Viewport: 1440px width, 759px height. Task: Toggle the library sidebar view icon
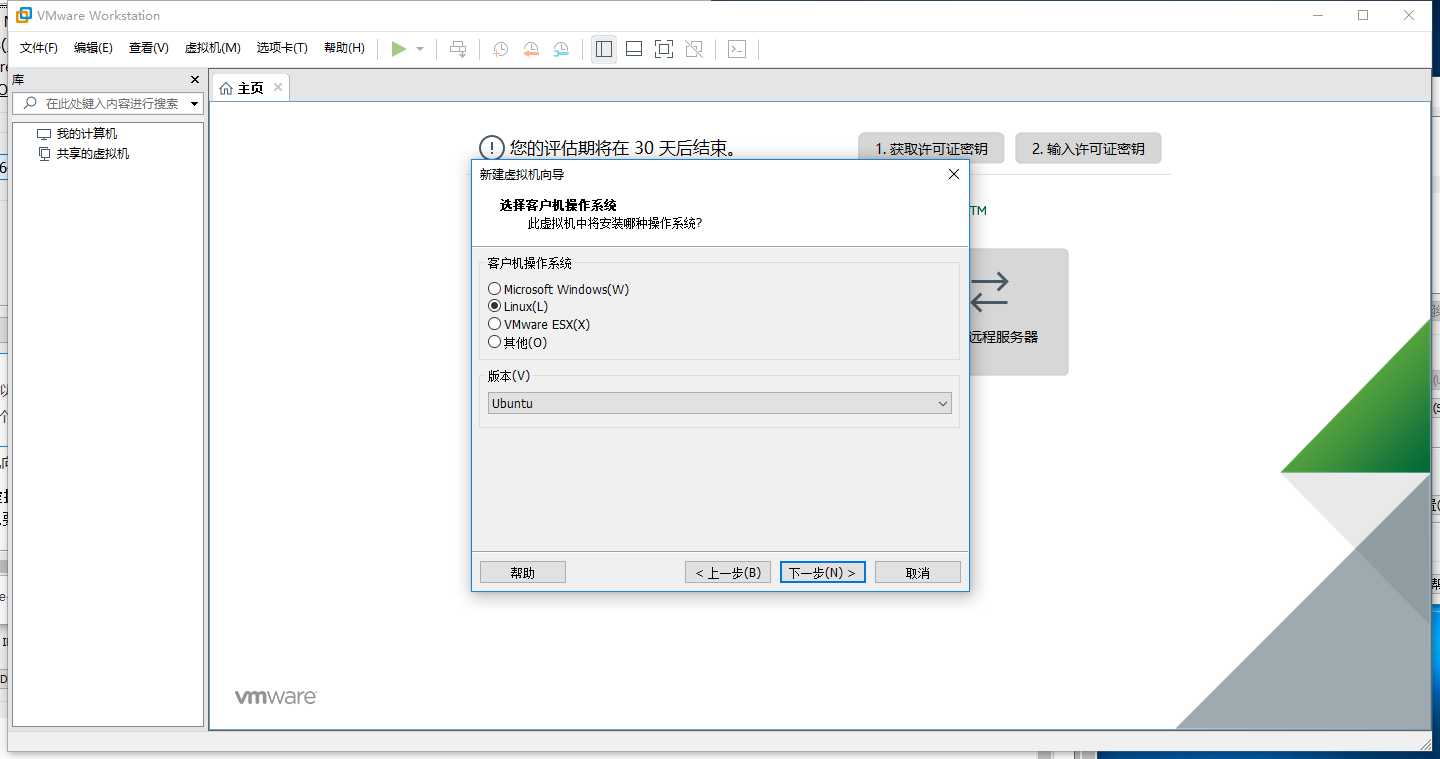point(604,49)
